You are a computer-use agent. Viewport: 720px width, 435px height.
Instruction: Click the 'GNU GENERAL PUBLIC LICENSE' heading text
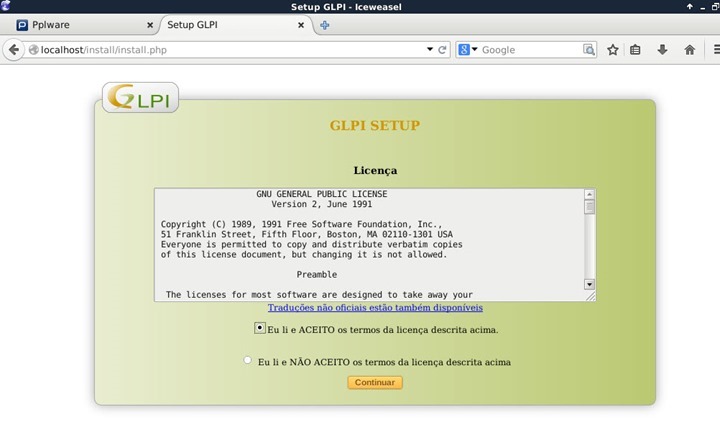pos(321,194)
